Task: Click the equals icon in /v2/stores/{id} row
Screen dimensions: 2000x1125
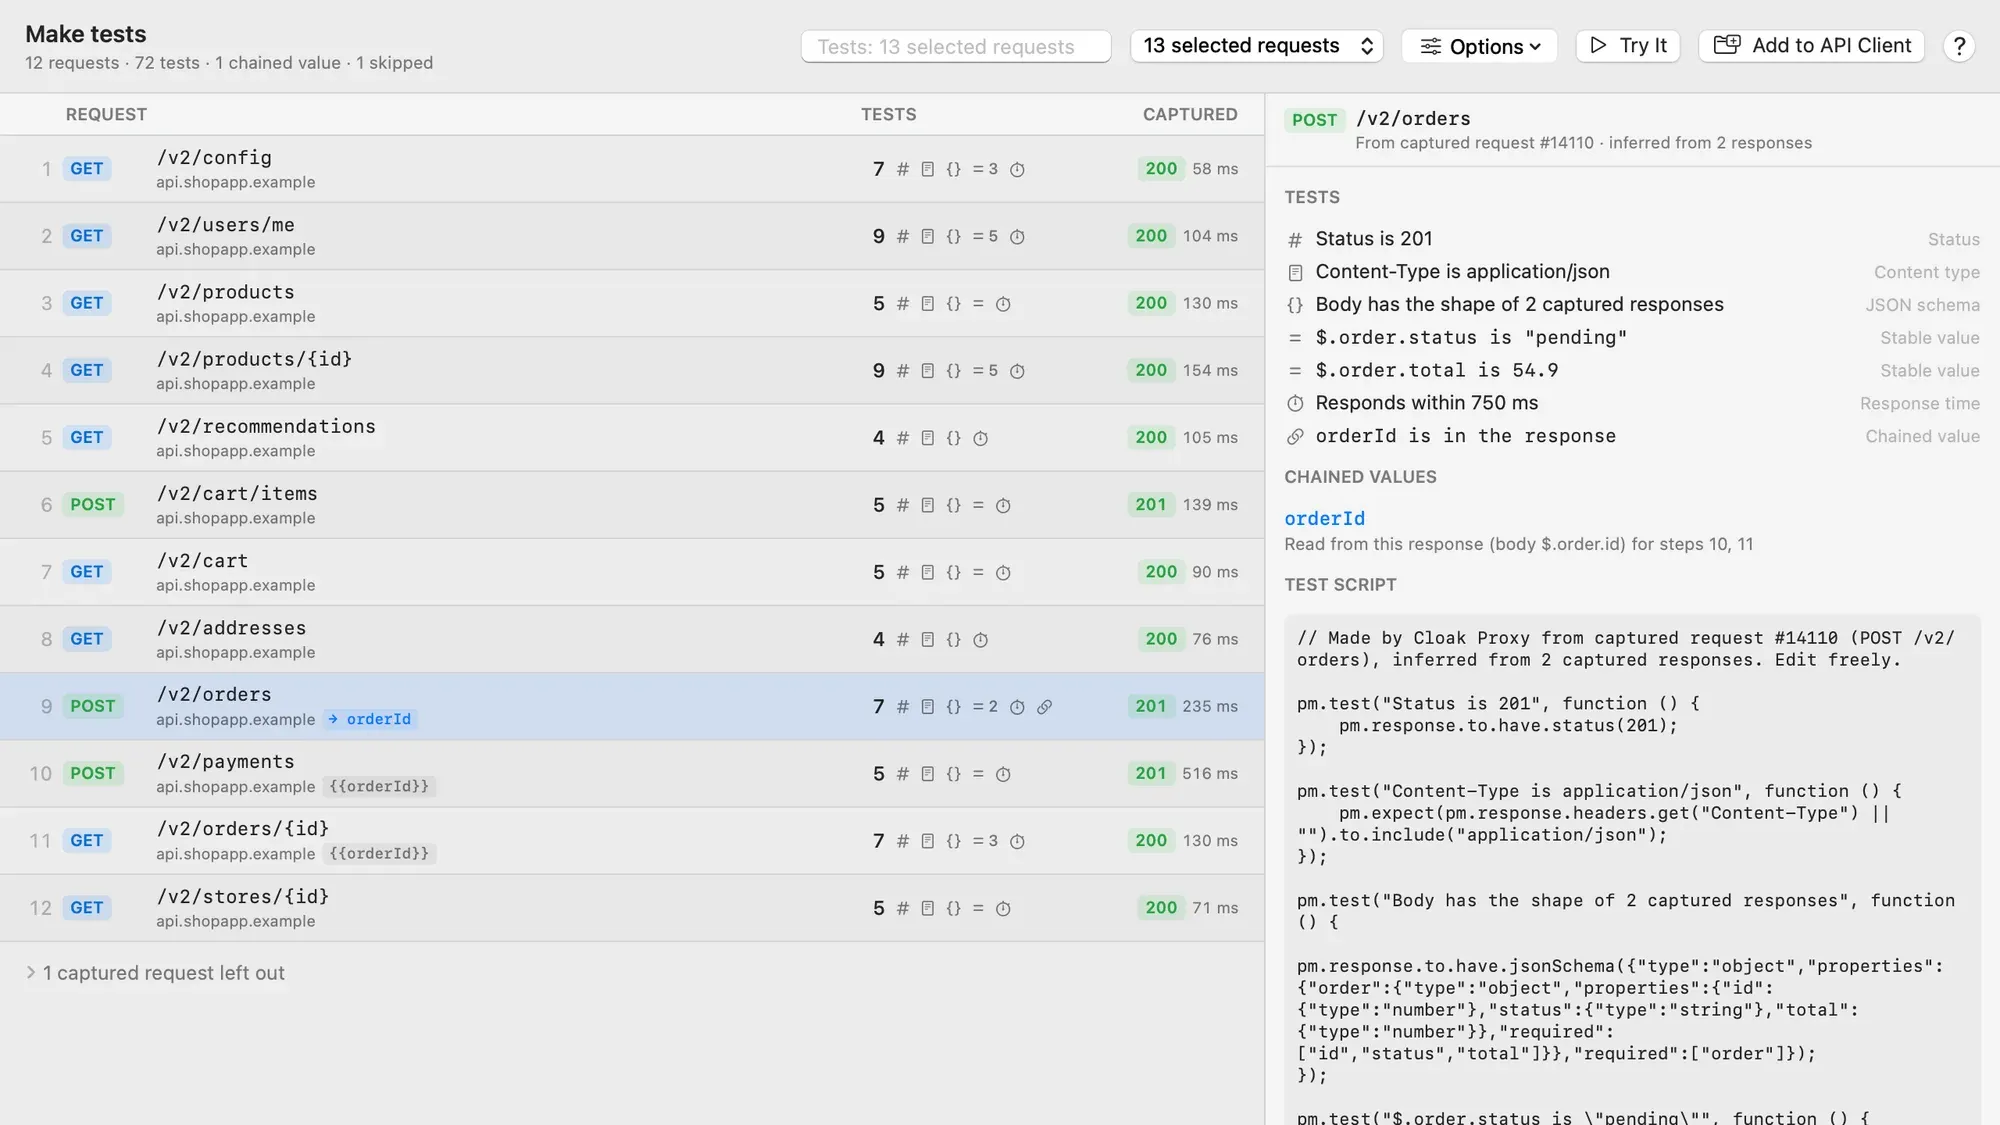Action: pos(978,908)
